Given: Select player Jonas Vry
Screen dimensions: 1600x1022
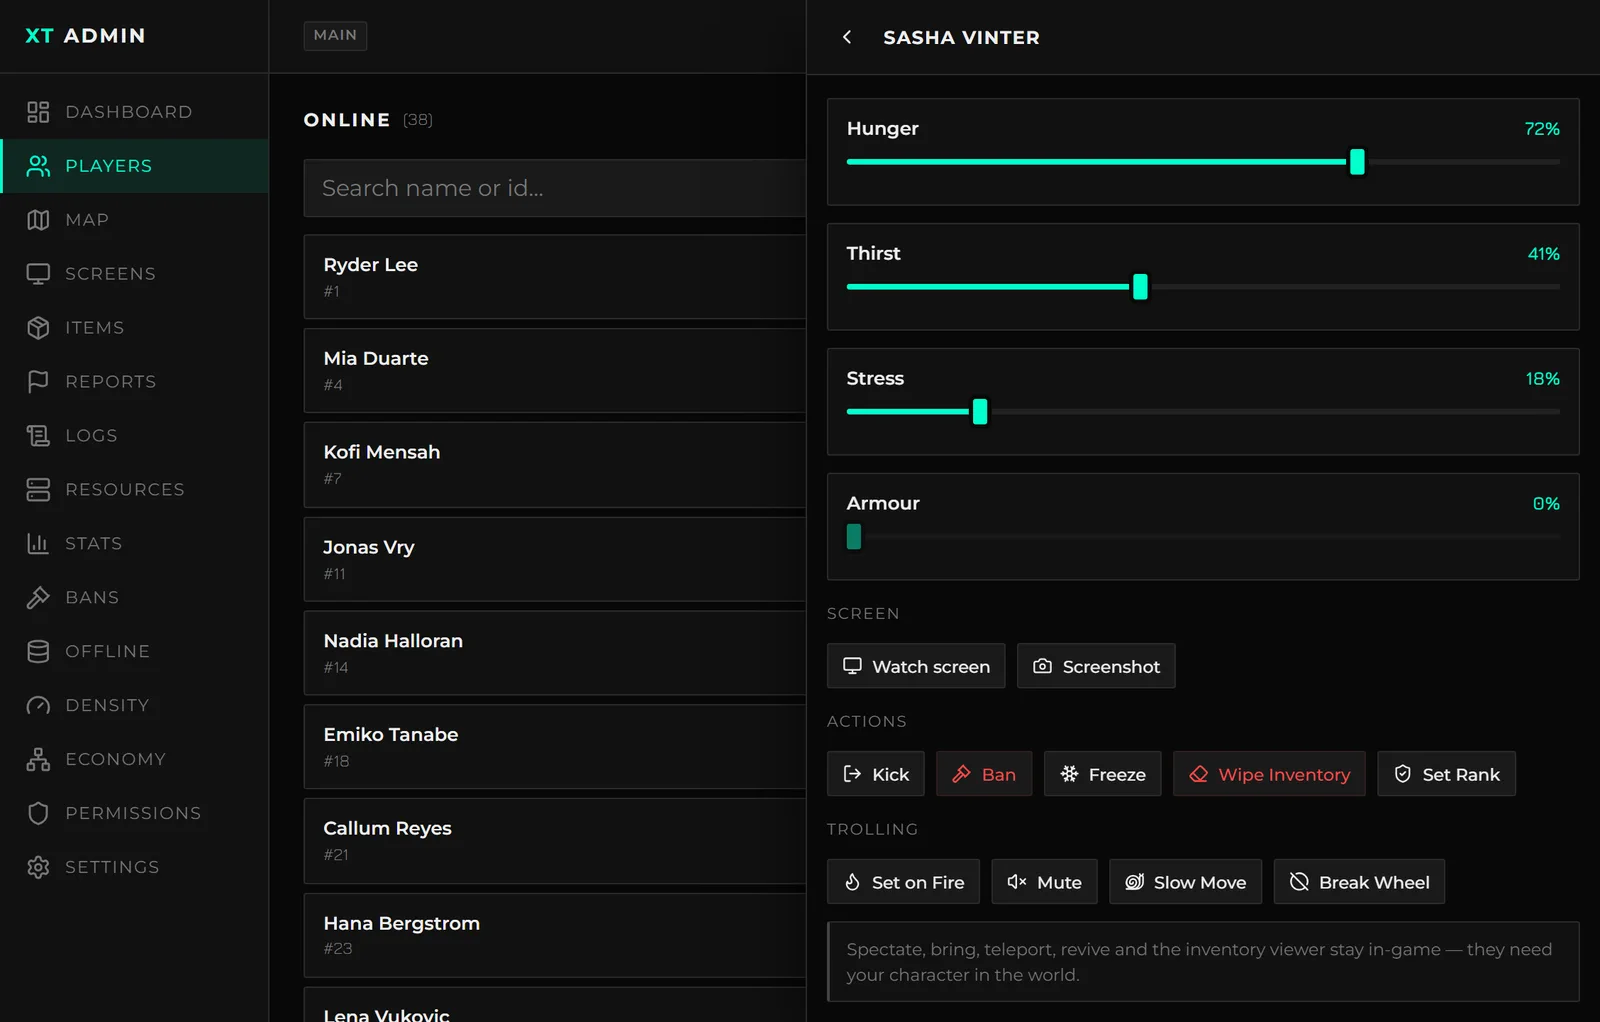Looking at the screenshot, I should 555,559.
